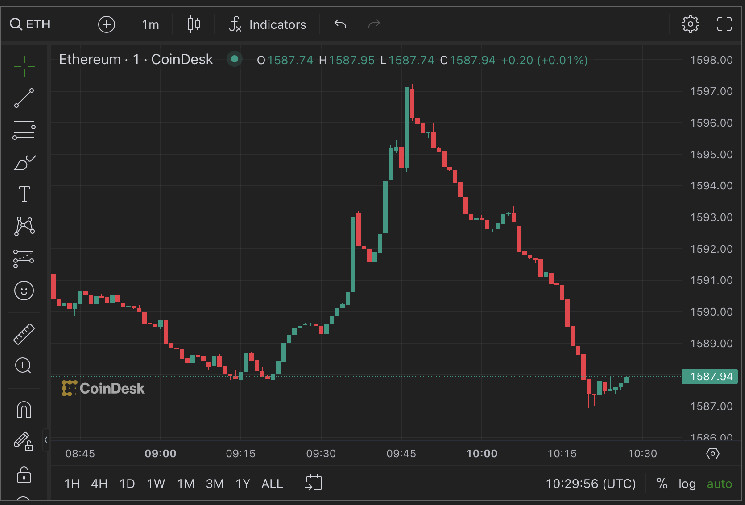Select the 1M time range
This screenshot has height=505, width=745.
pyautogui.click(x=186, y=484)
